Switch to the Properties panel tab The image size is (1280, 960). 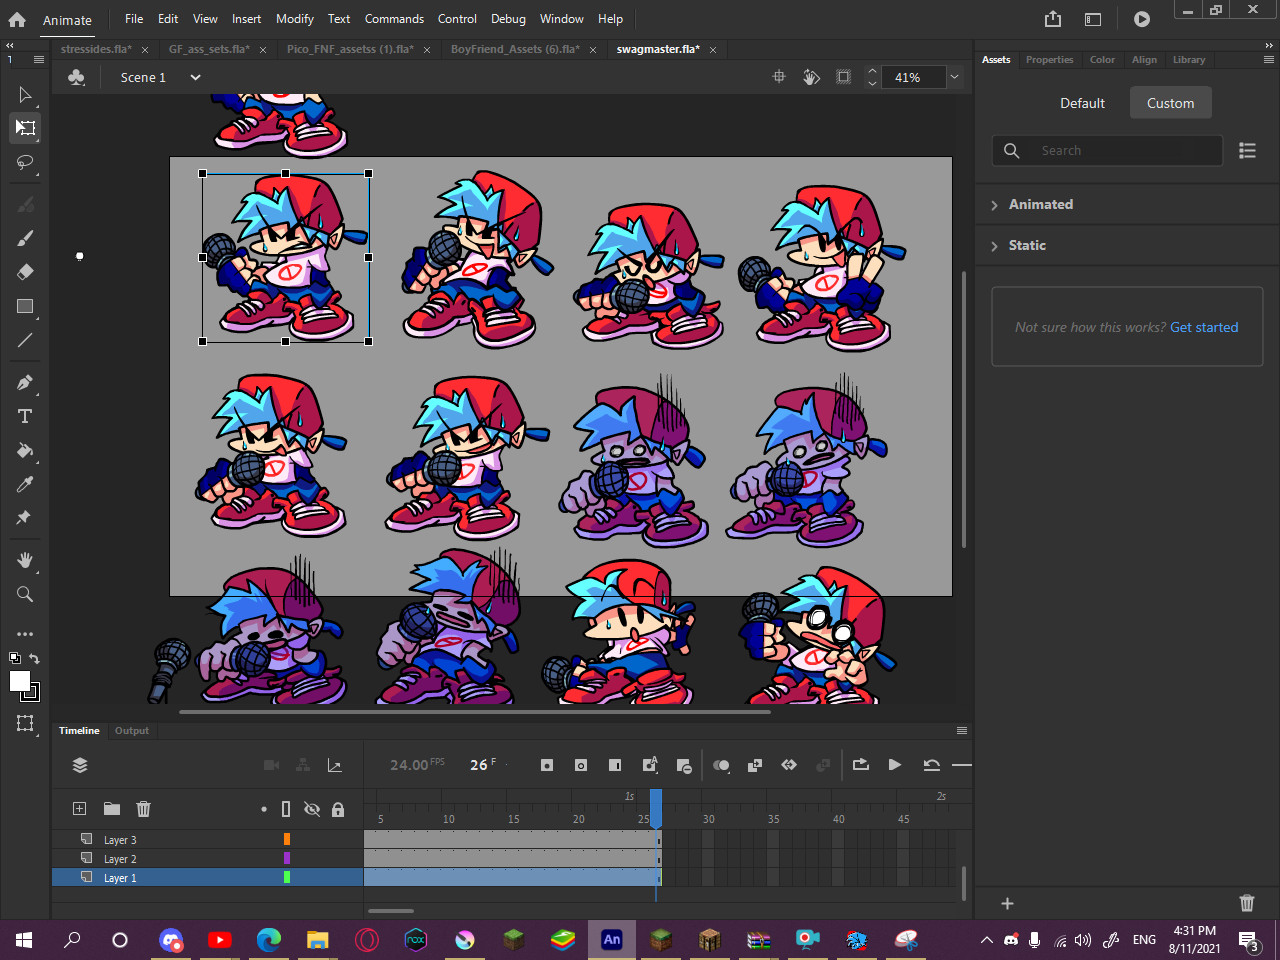point(1049,60)
